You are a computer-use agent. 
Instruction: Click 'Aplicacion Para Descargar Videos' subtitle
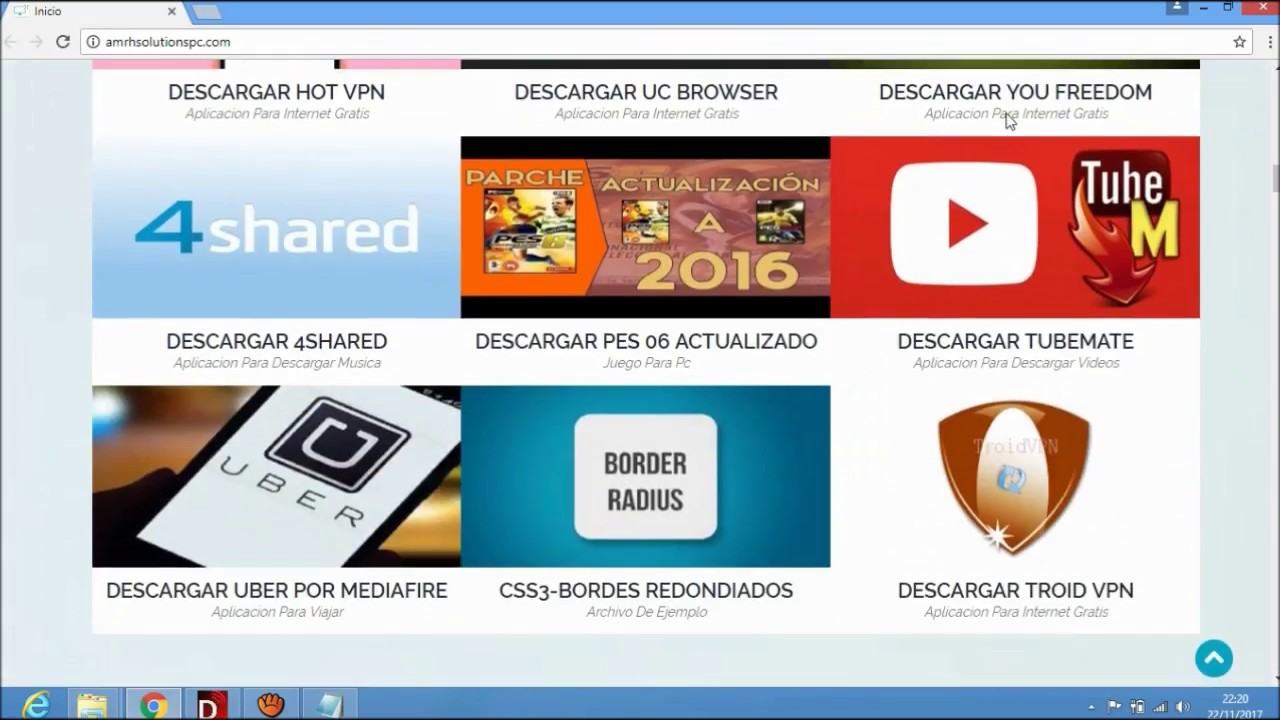point(1016,363)
